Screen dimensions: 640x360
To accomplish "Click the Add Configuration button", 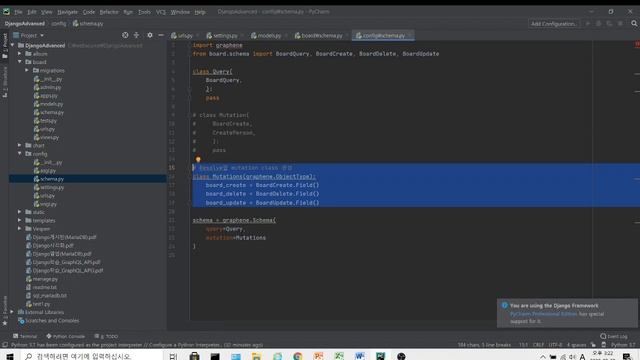I will click(553, 24).
